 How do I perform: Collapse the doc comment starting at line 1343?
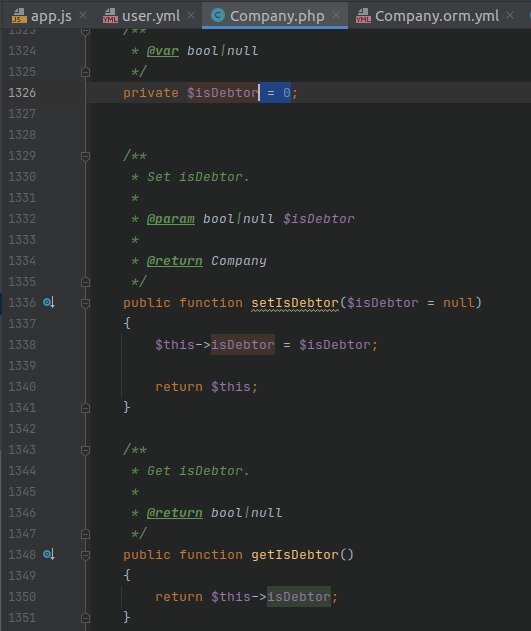click(85, 450)
